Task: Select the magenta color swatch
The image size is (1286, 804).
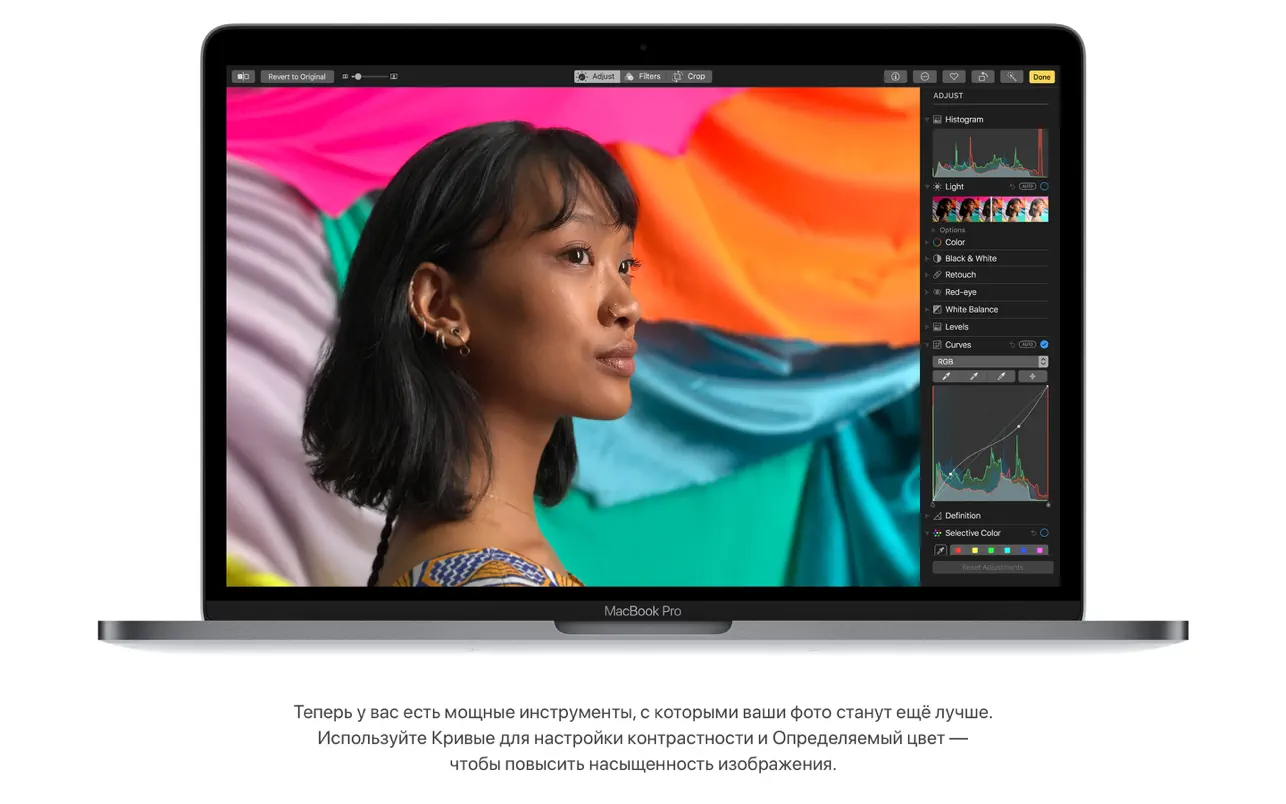Action: click(x=1040, y=550)
